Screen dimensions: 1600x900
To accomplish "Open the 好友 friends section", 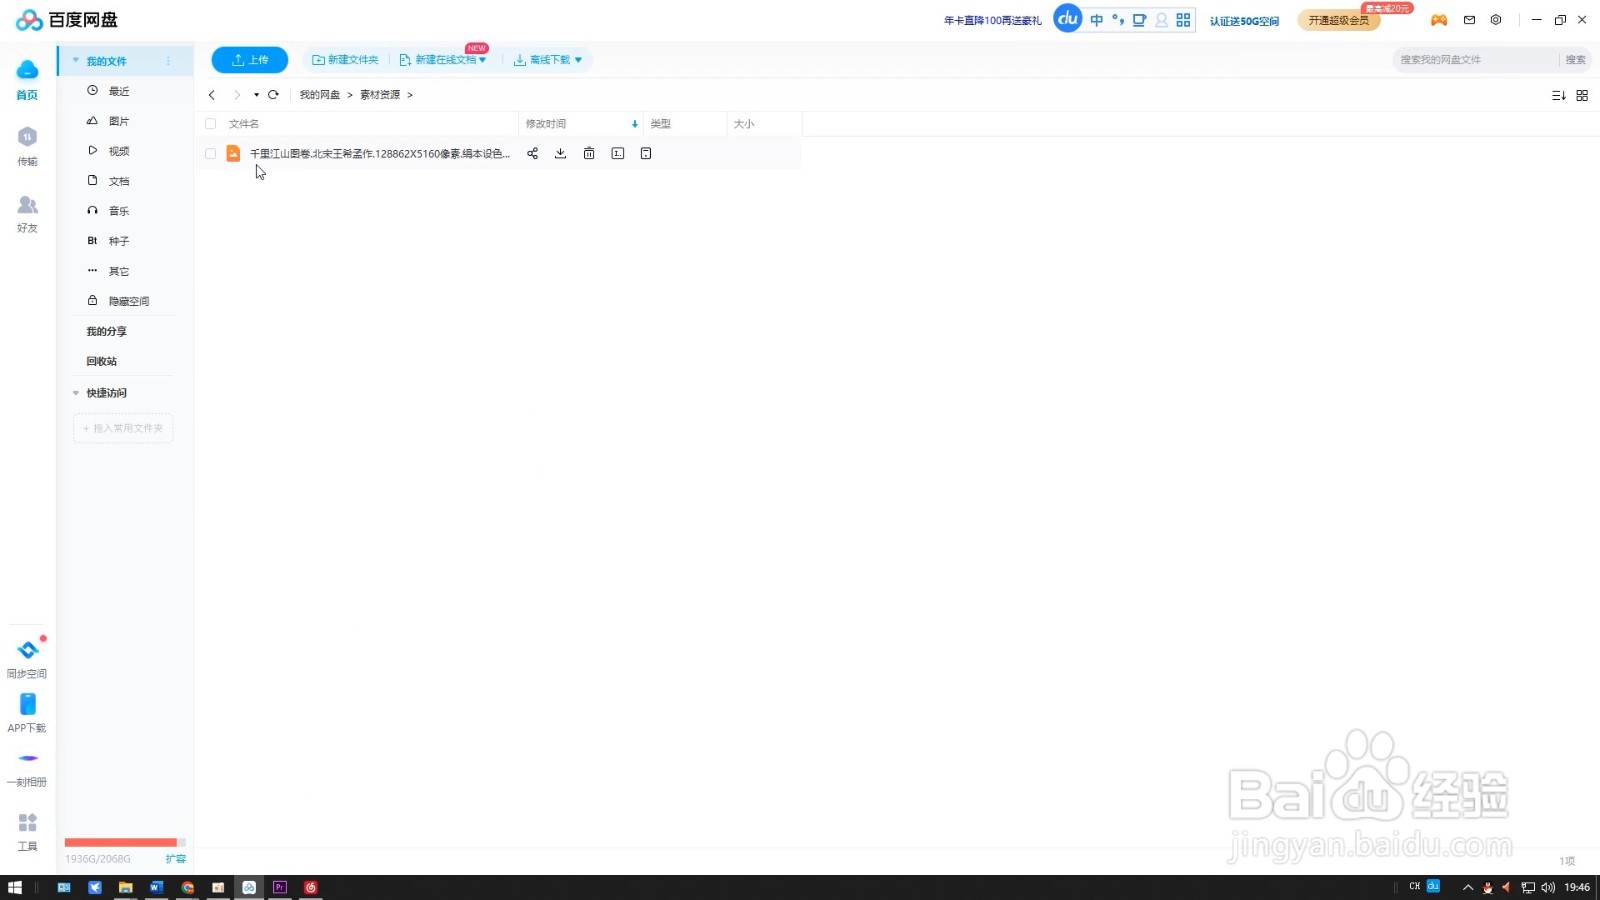I will point(27,214).
